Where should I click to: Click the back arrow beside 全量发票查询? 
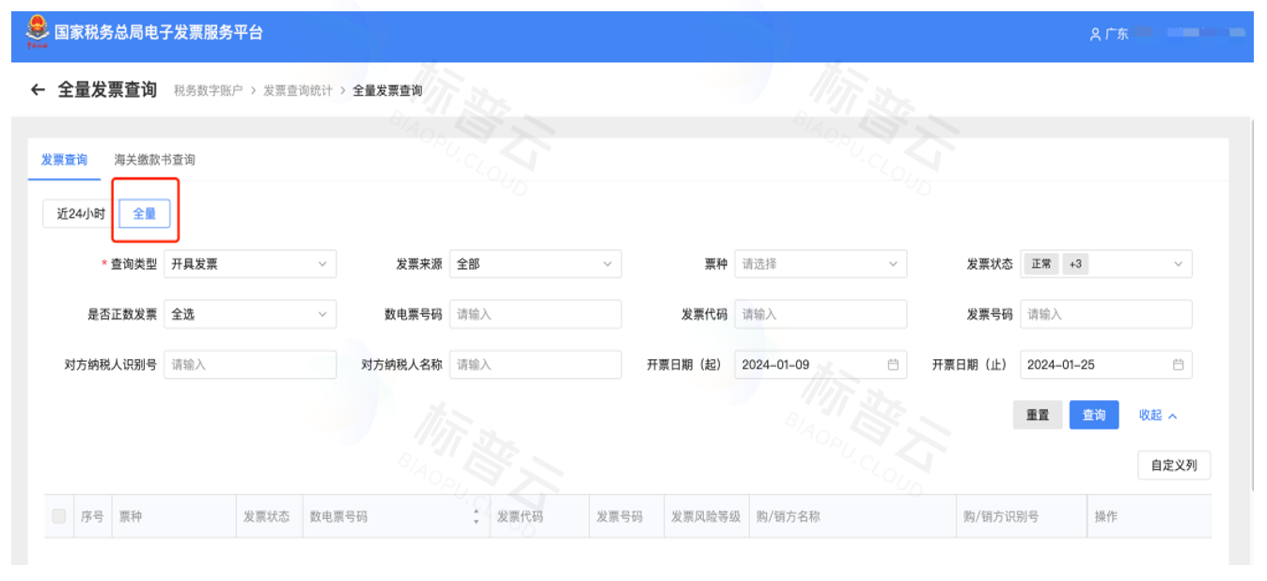click(x=38, y=90)
